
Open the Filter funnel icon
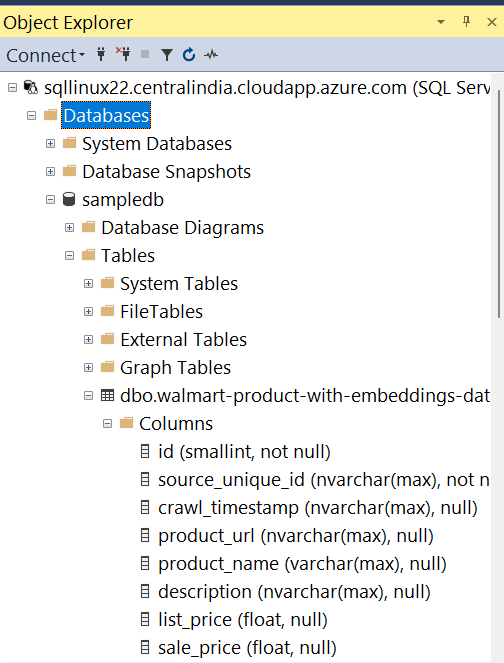(x=167, y=55)
